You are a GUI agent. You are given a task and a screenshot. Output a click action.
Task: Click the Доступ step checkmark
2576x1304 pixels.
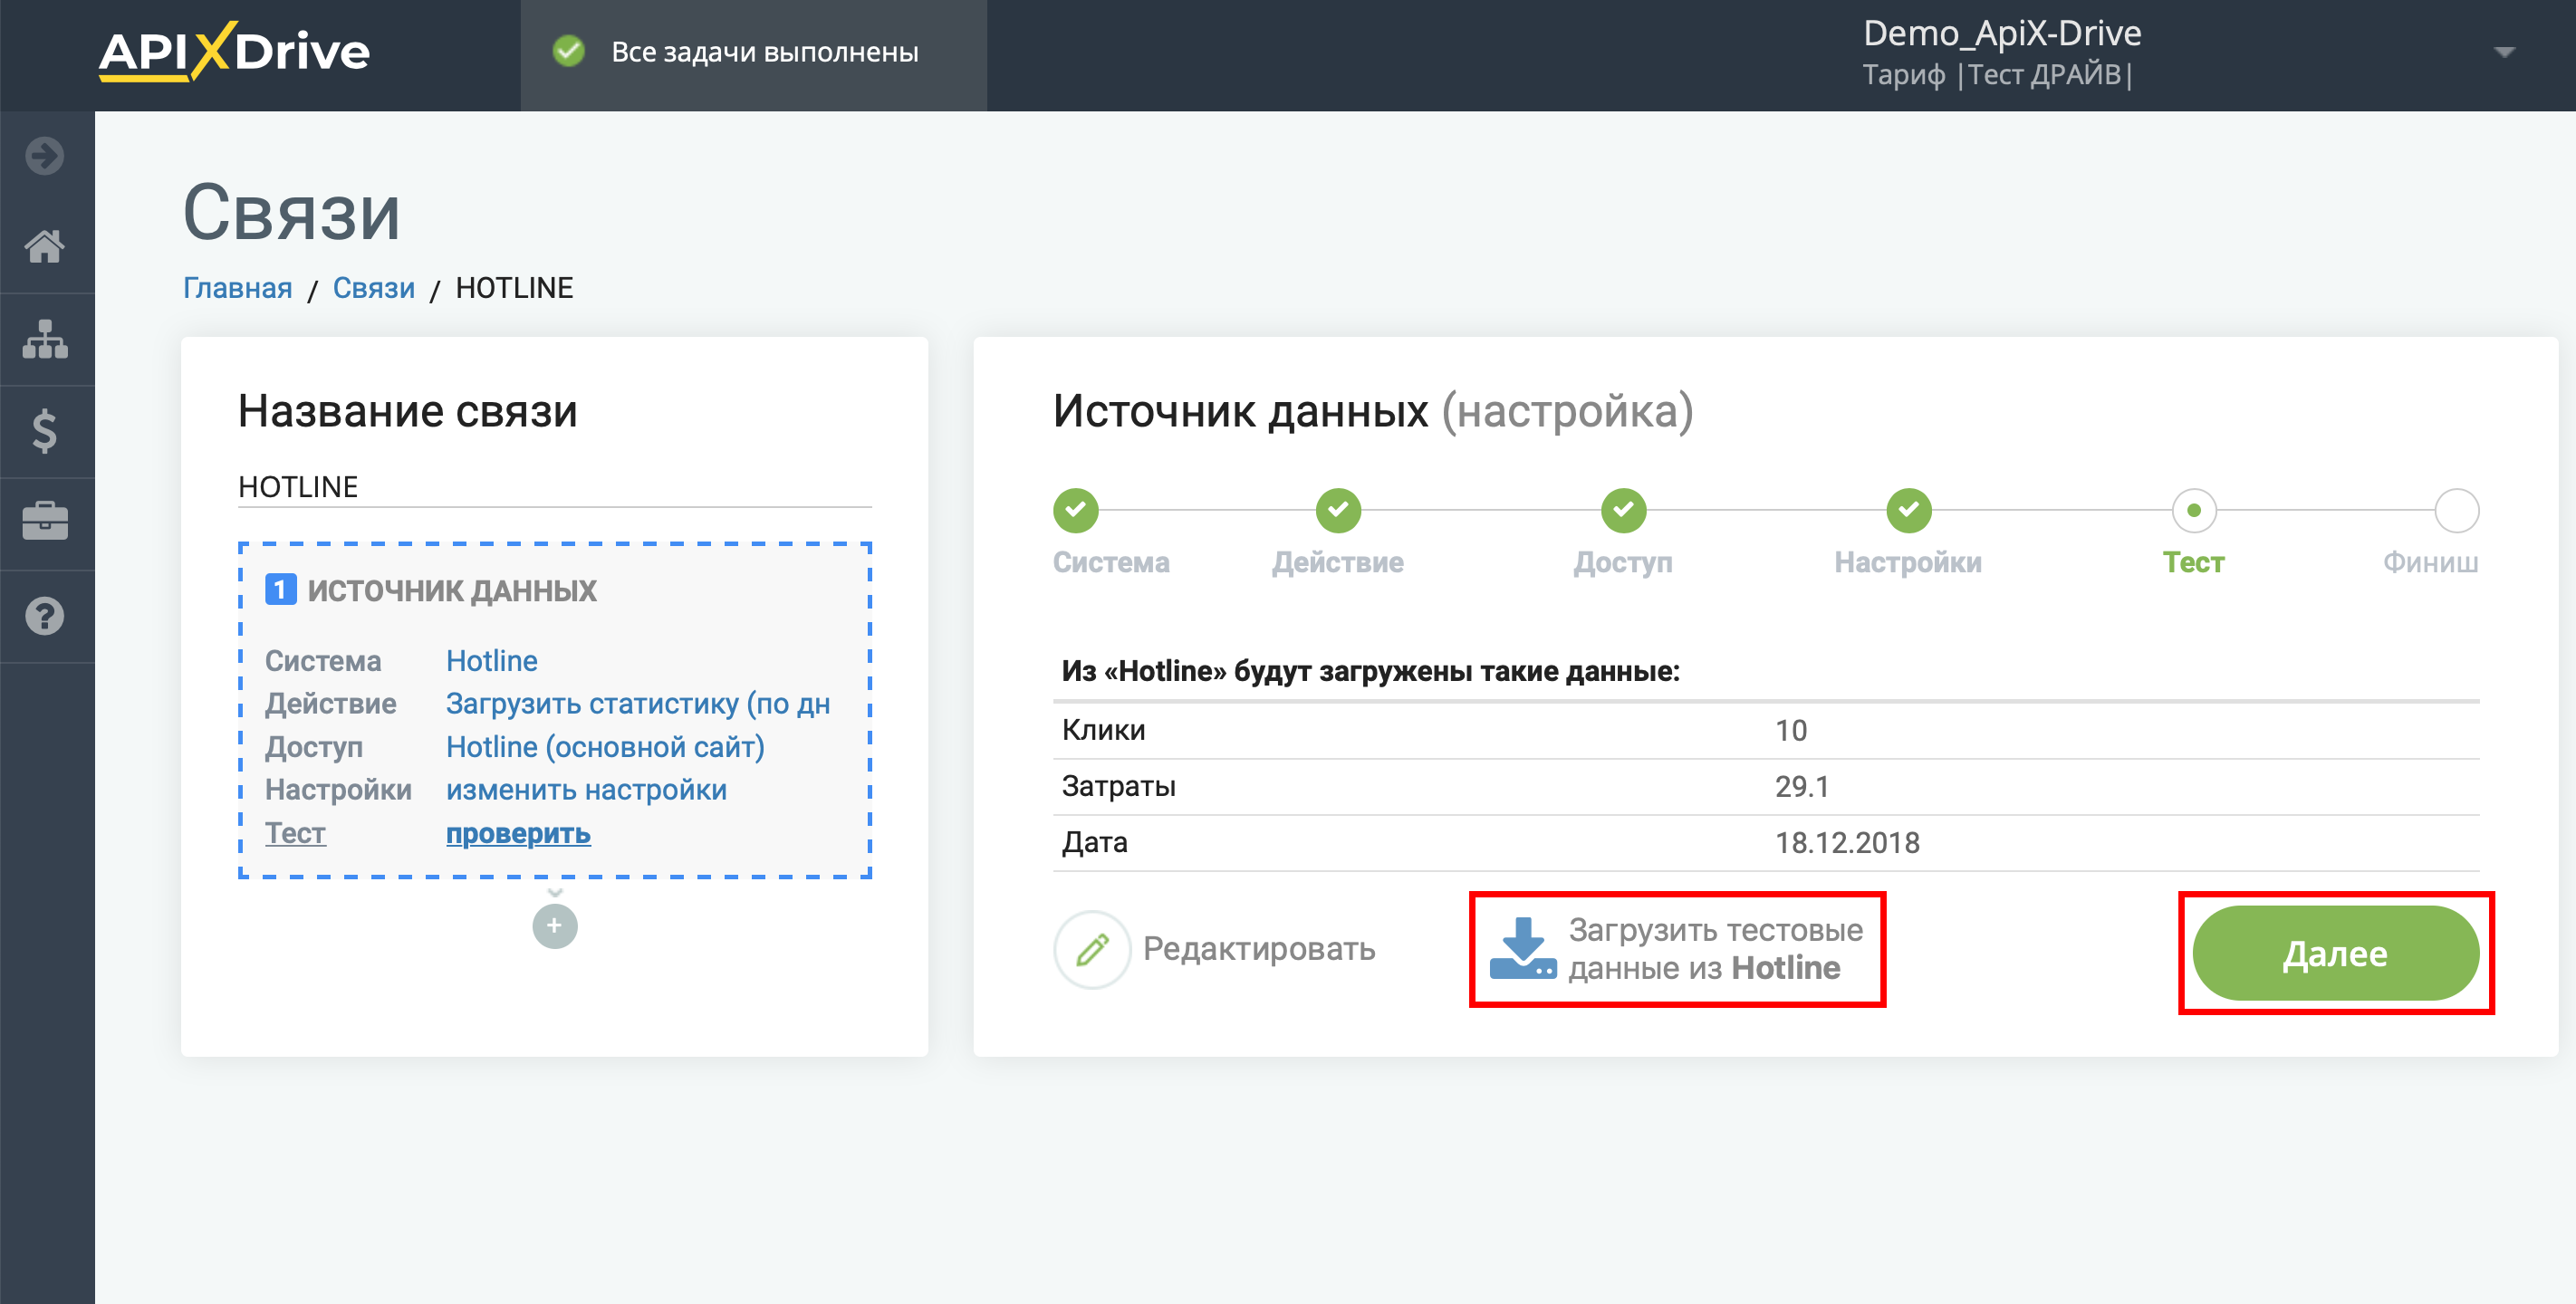point(1623,511)
